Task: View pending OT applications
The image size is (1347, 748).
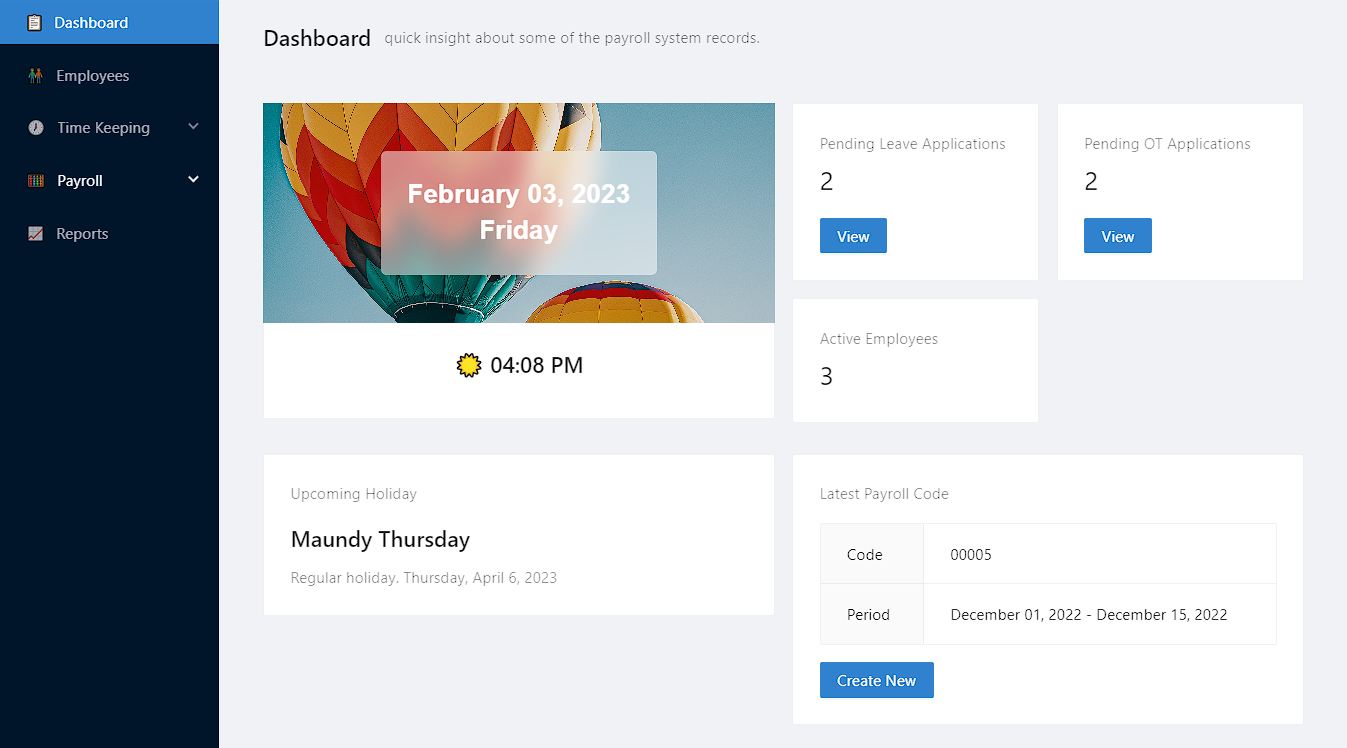Action: (x=1117, y=236)
